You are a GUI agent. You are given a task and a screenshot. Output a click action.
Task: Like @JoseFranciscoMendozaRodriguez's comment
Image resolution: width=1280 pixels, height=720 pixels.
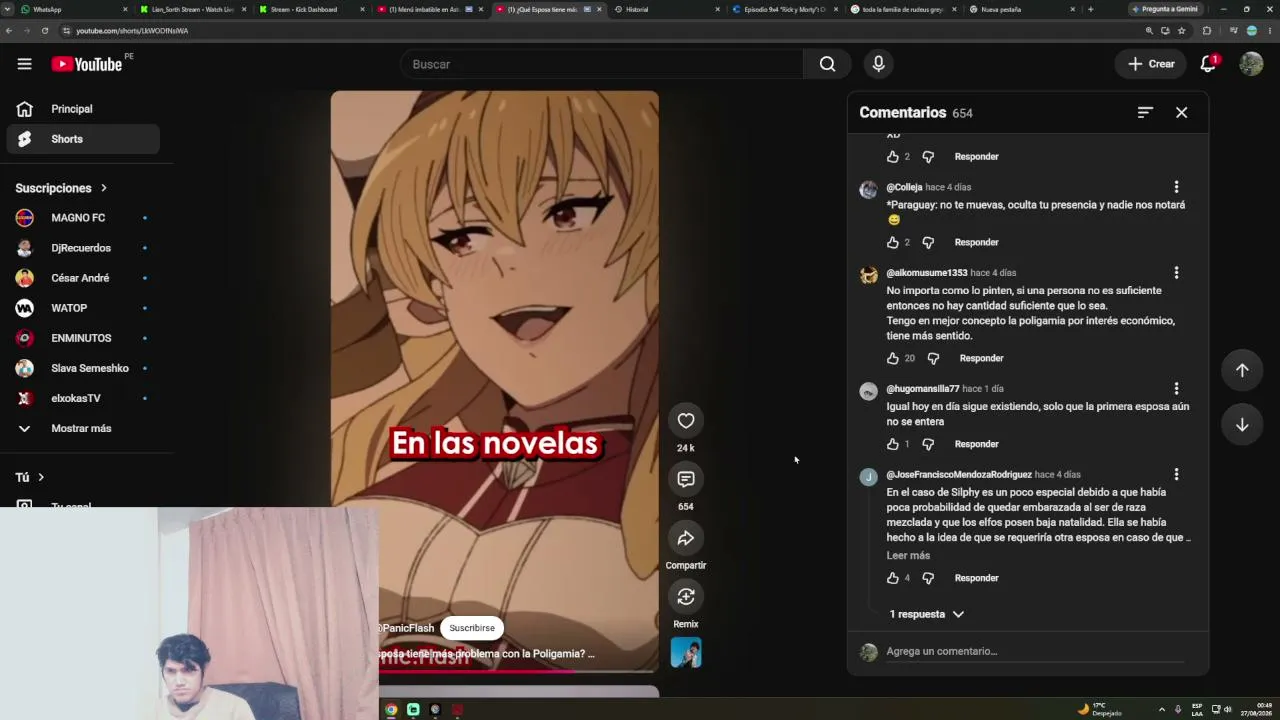[893, 578]
